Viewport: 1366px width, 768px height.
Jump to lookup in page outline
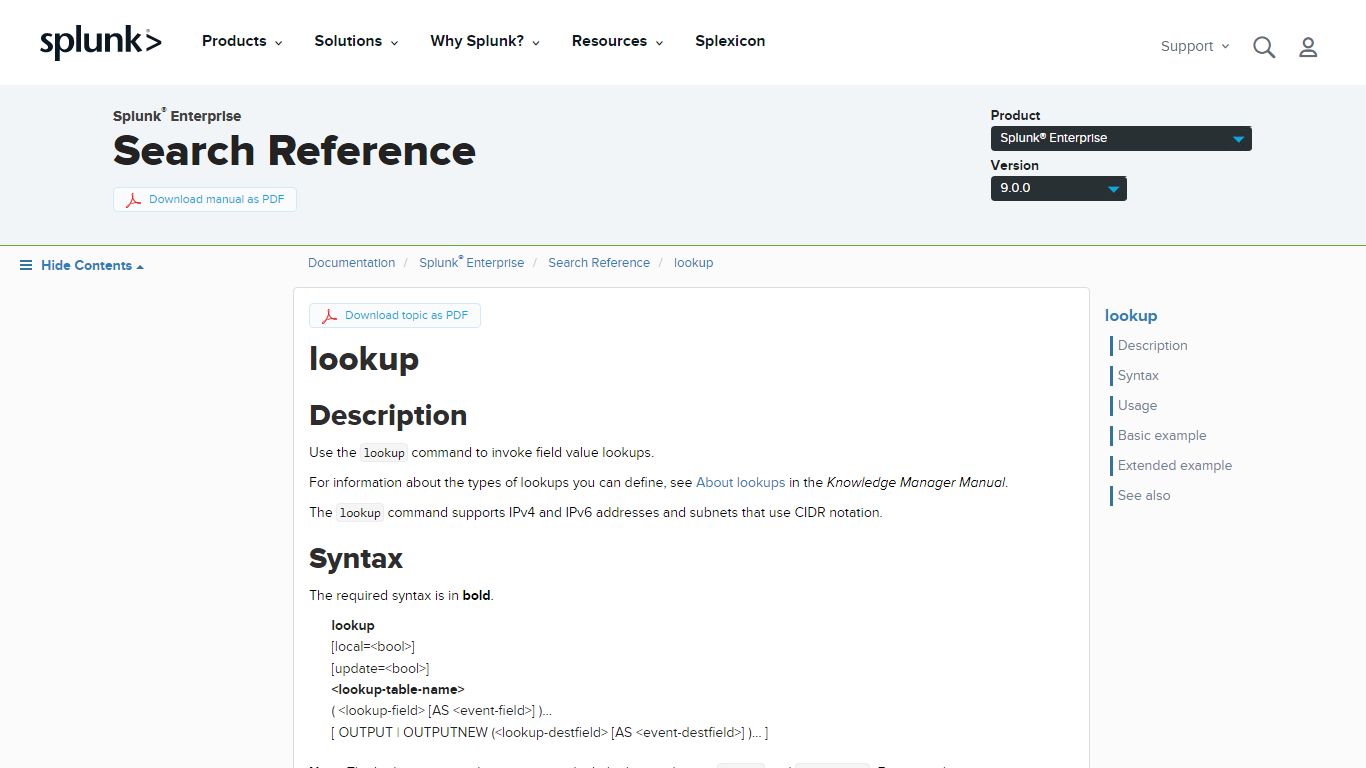pyautogui.click(x=1131, y=316)
